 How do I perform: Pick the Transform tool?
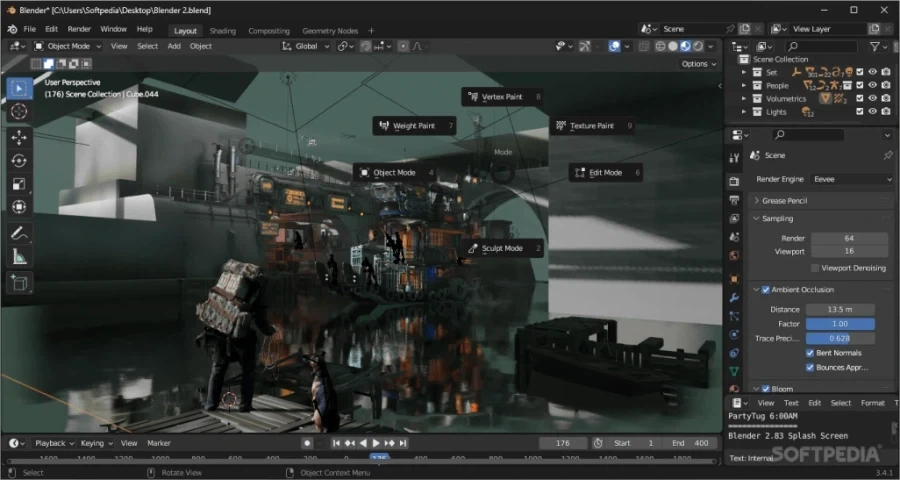pos(19,207)
